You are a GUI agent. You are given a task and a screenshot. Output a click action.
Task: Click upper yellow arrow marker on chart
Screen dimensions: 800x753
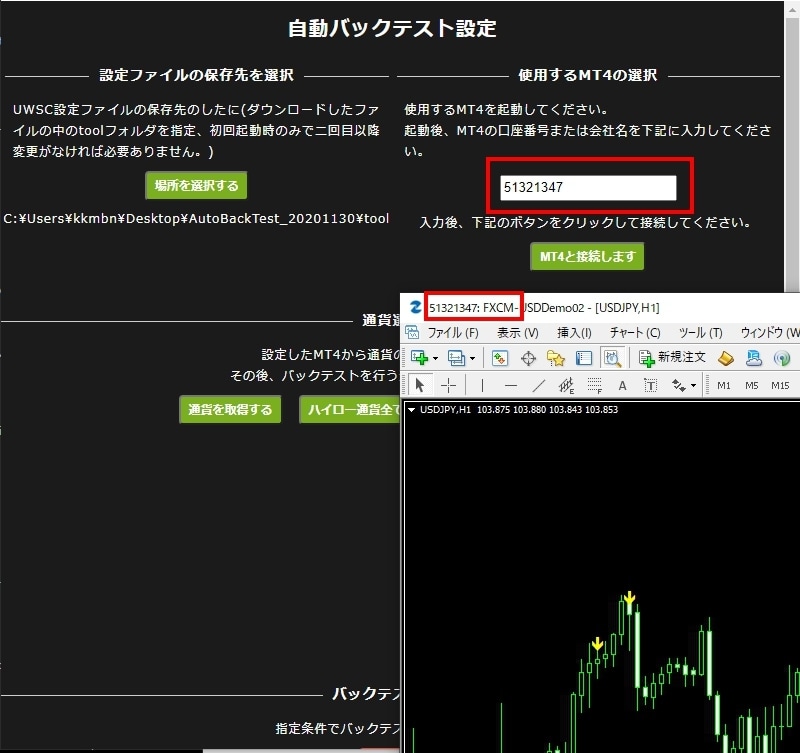coord(630,598)
